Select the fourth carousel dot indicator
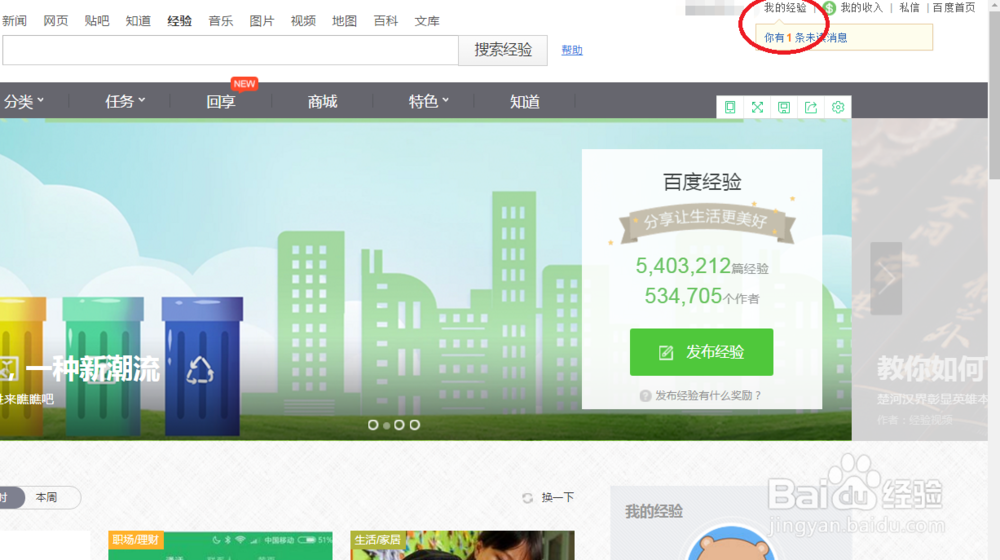 pos(415,425)
